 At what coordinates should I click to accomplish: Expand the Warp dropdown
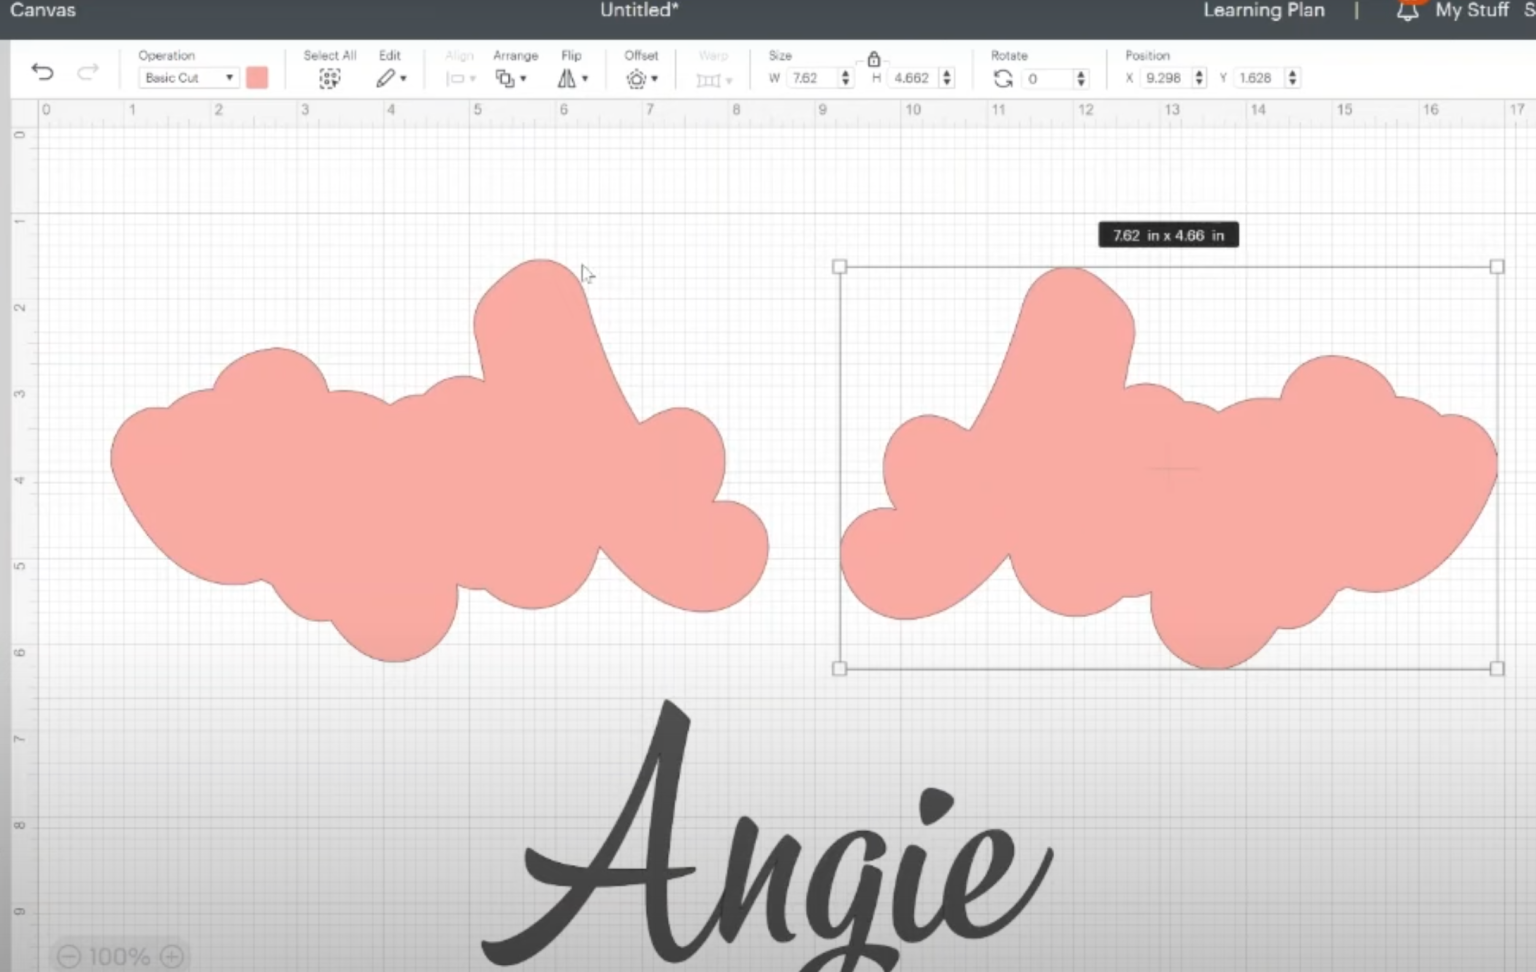[713, 79]
